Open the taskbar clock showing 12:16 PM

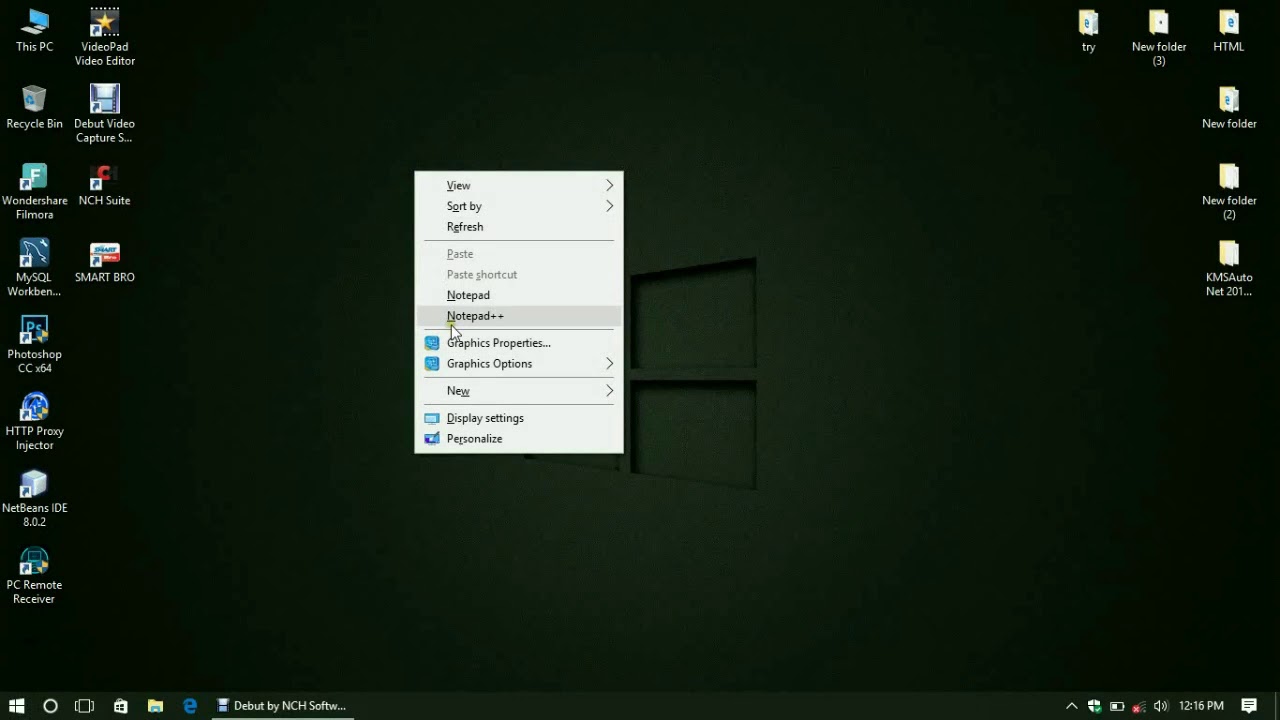coord(1201,706)
